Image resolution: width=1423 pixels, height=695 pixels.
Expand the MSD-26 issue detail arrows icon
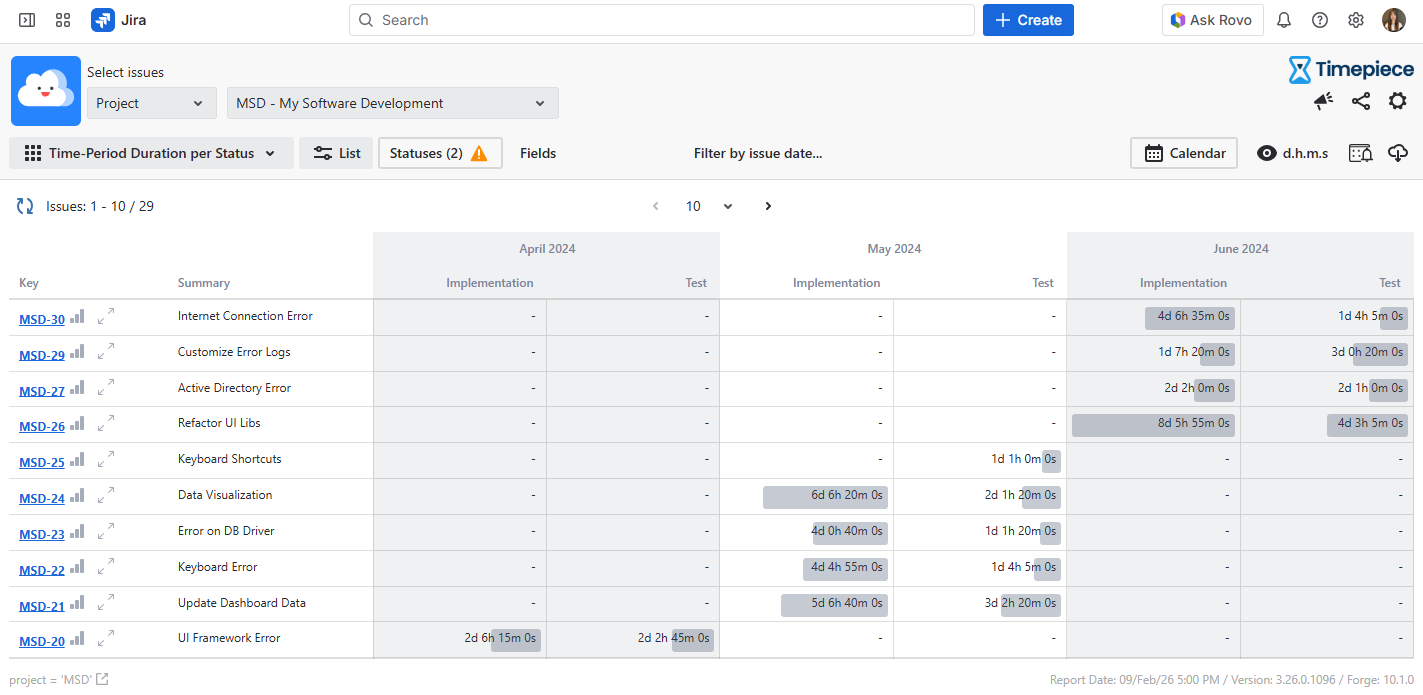coord(106,424)
